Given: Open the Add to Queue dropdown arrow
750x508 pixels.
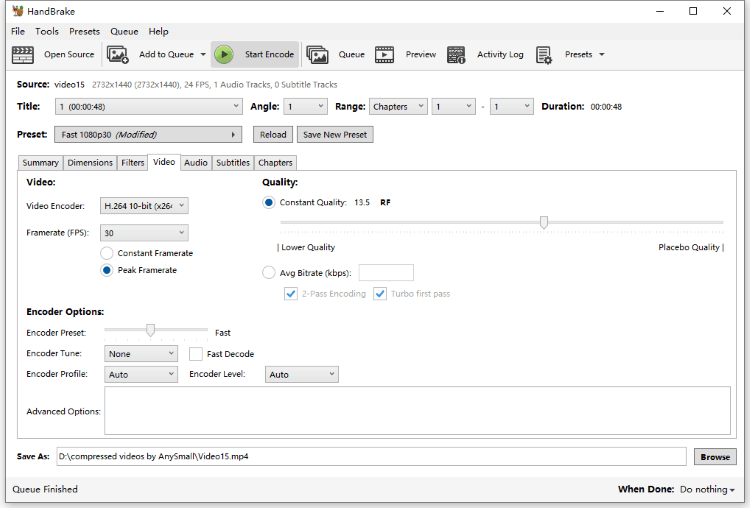Looking at the screenshot, I should click(203, 55).
